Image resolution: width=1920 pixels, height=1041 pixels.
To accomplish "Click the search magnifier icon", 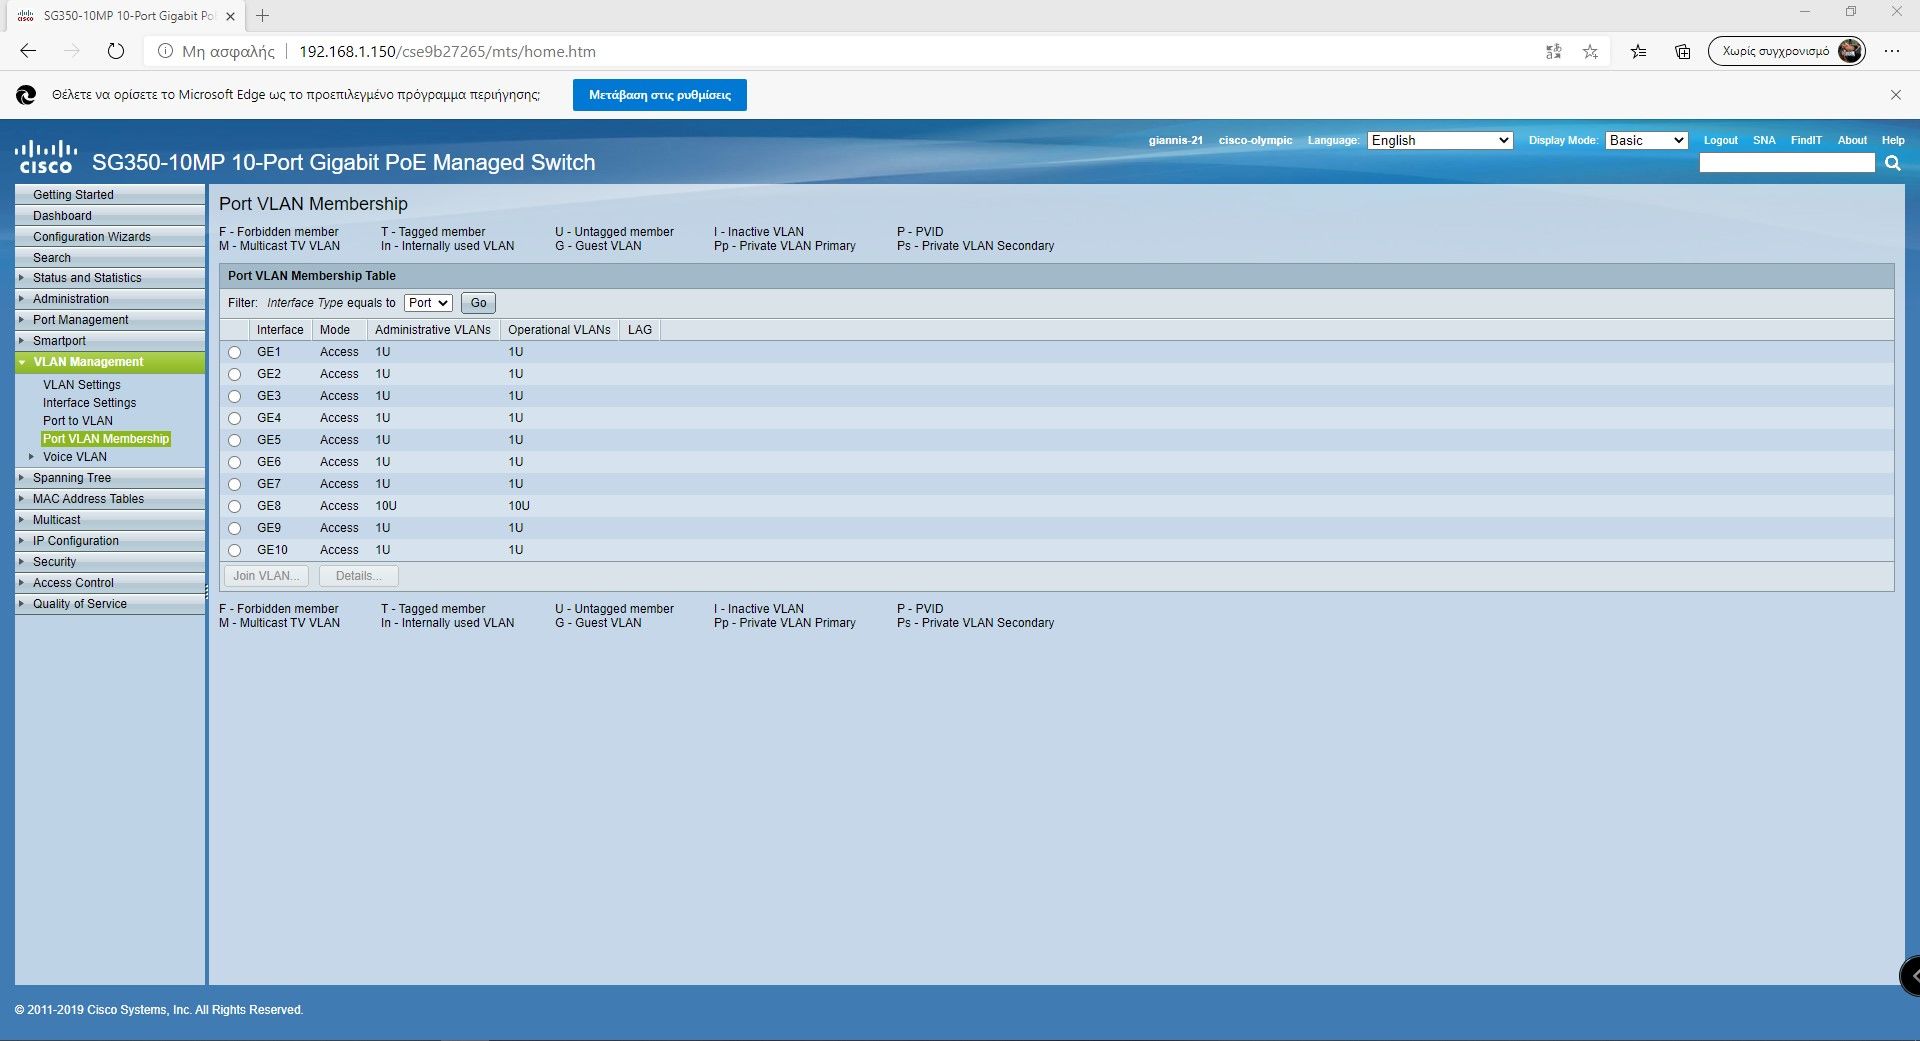I will (1893, 163).
